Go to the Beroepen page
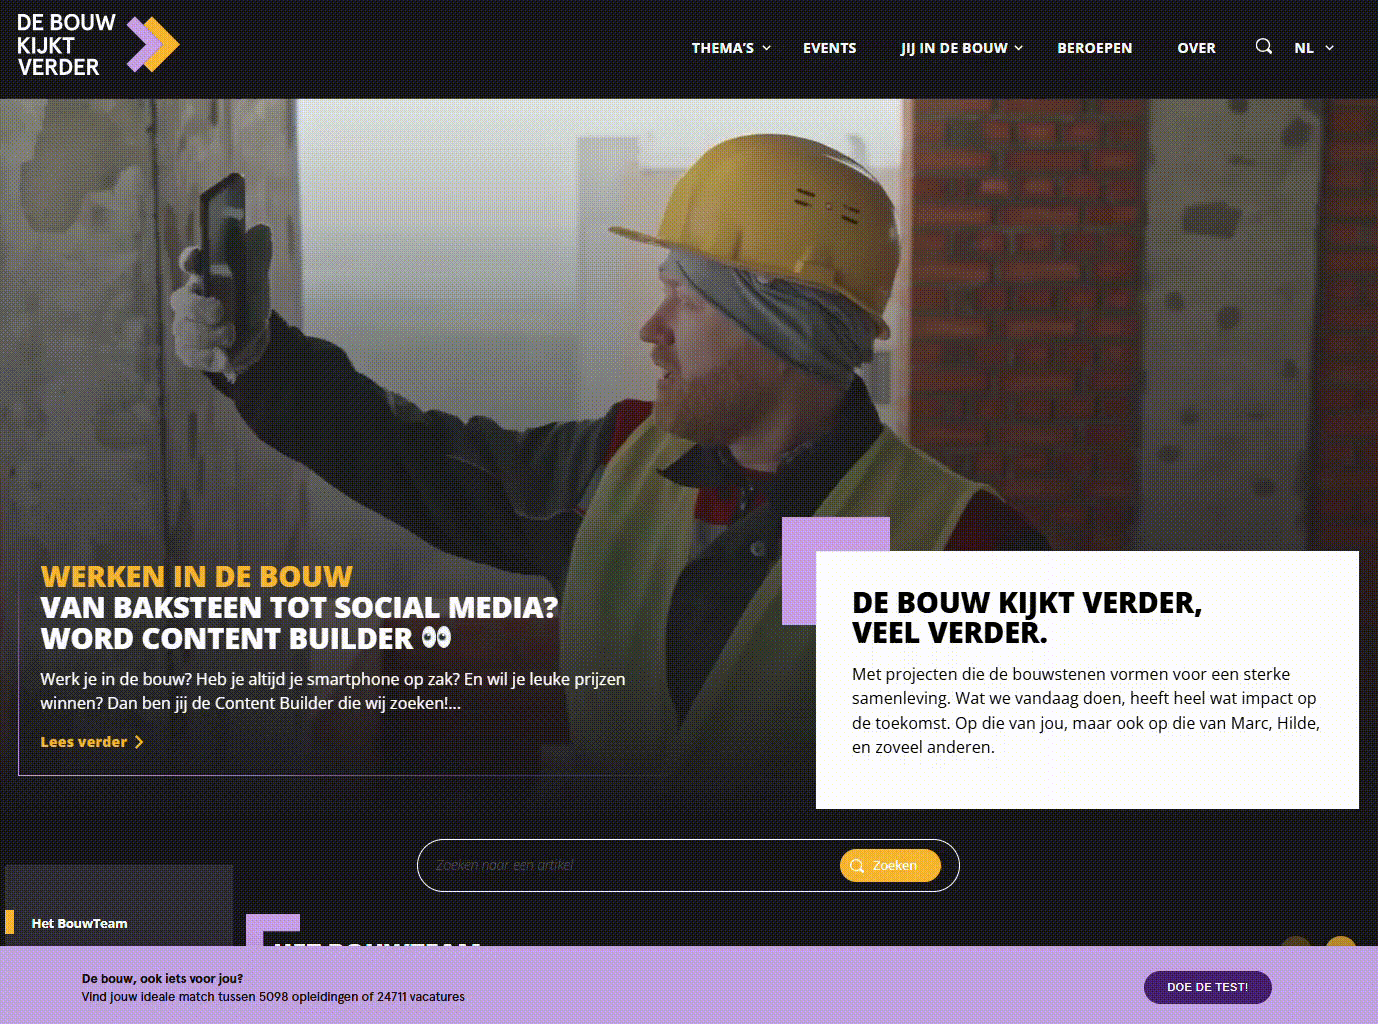The image size is (1378, 1024). pos(1095,48)
